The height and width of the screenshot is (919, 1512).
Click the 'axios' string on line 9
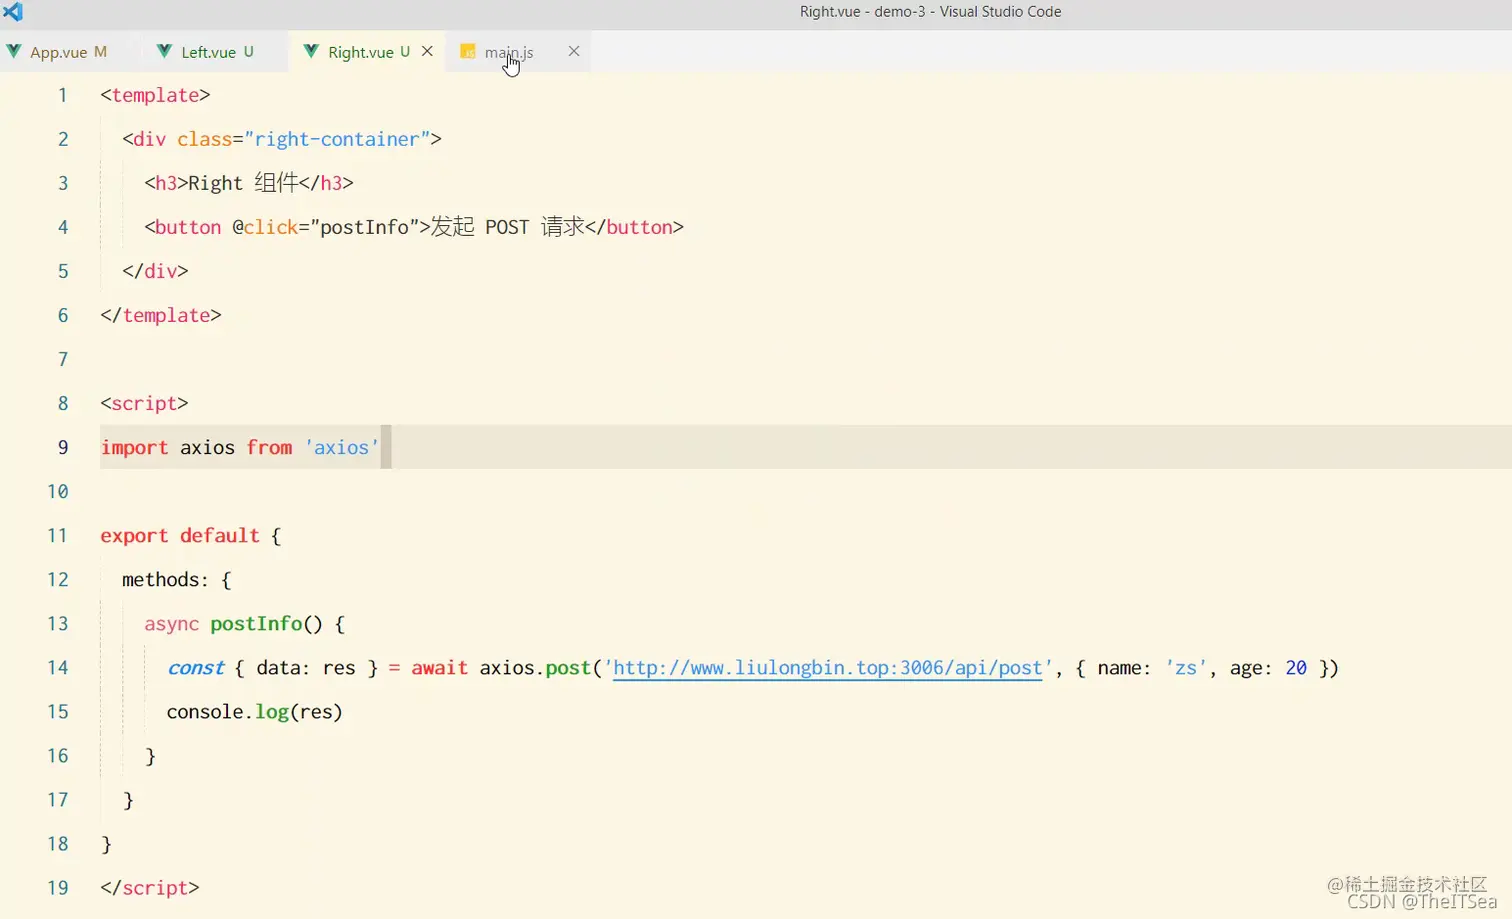pyautogui.click(x=342, y=448)
